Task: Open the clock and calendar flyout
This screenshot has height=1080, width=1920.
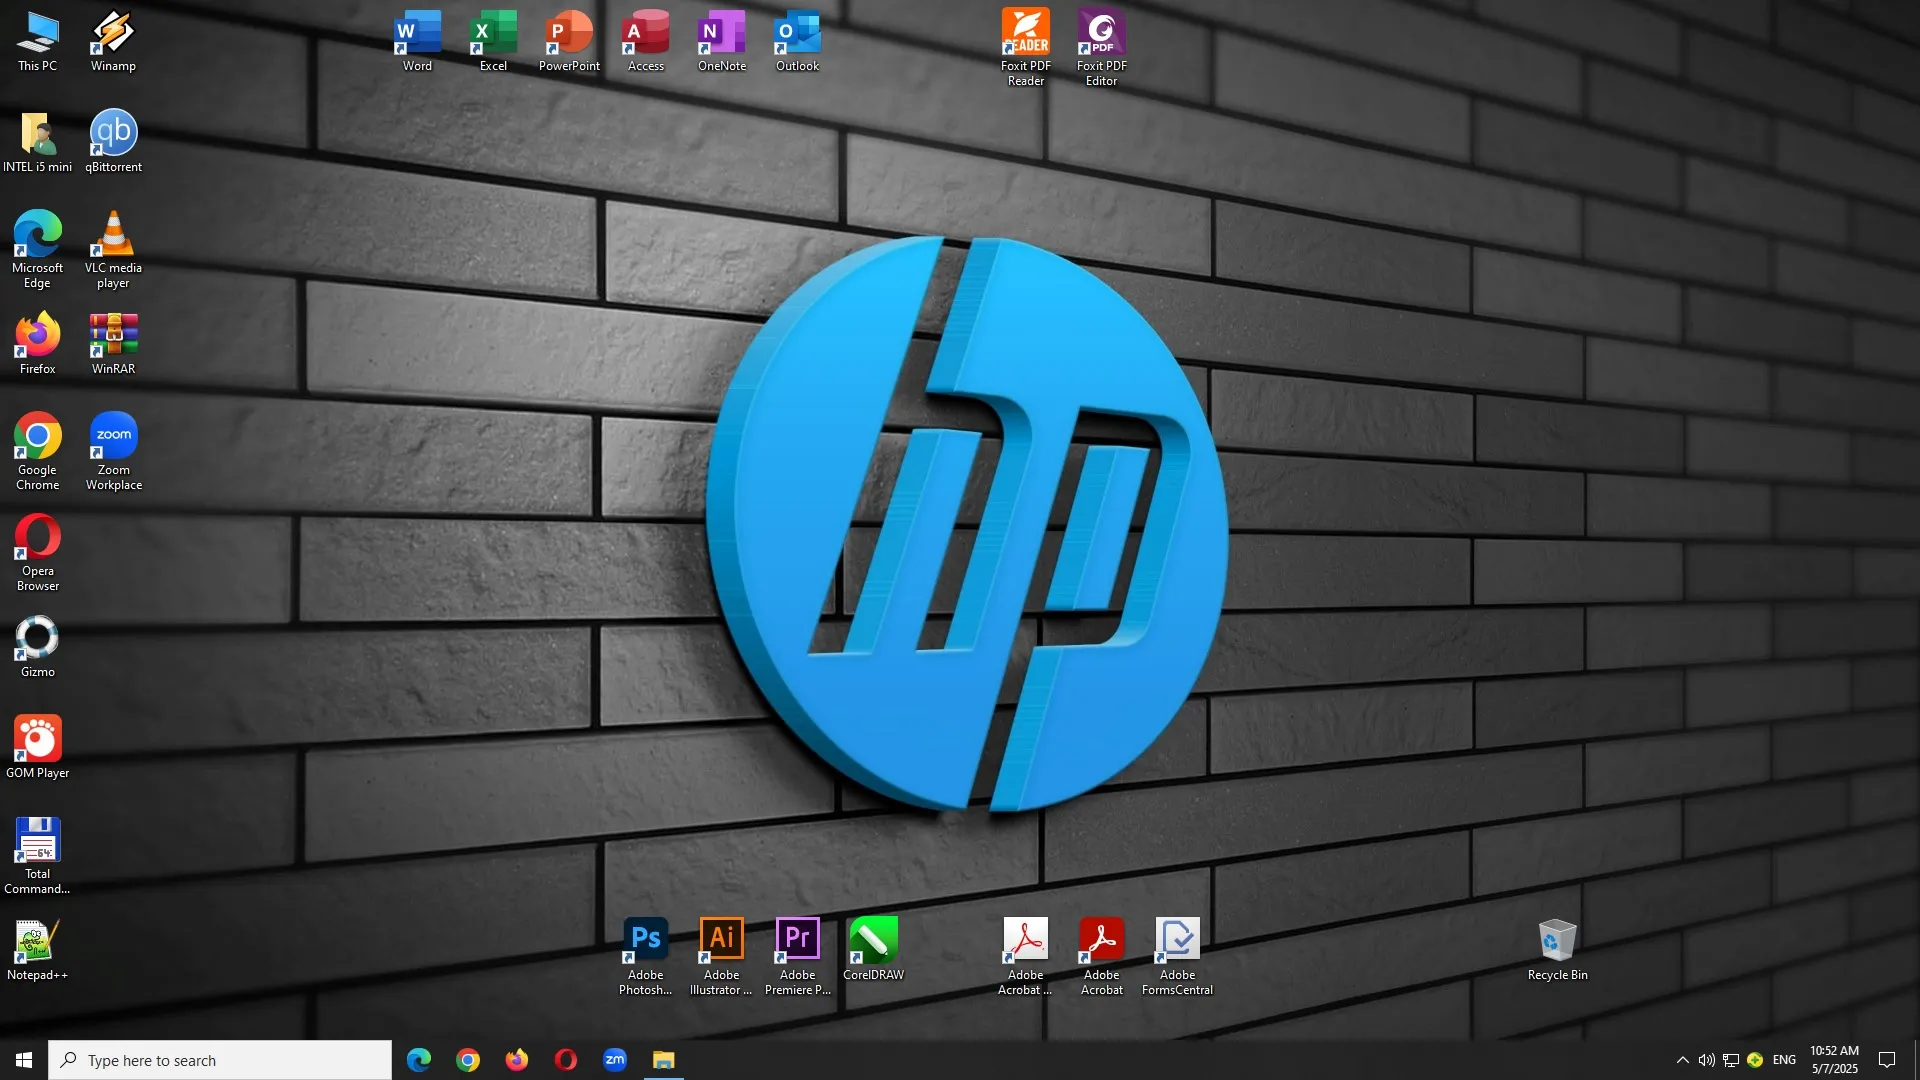Action: click(x=1835, y=1060)
